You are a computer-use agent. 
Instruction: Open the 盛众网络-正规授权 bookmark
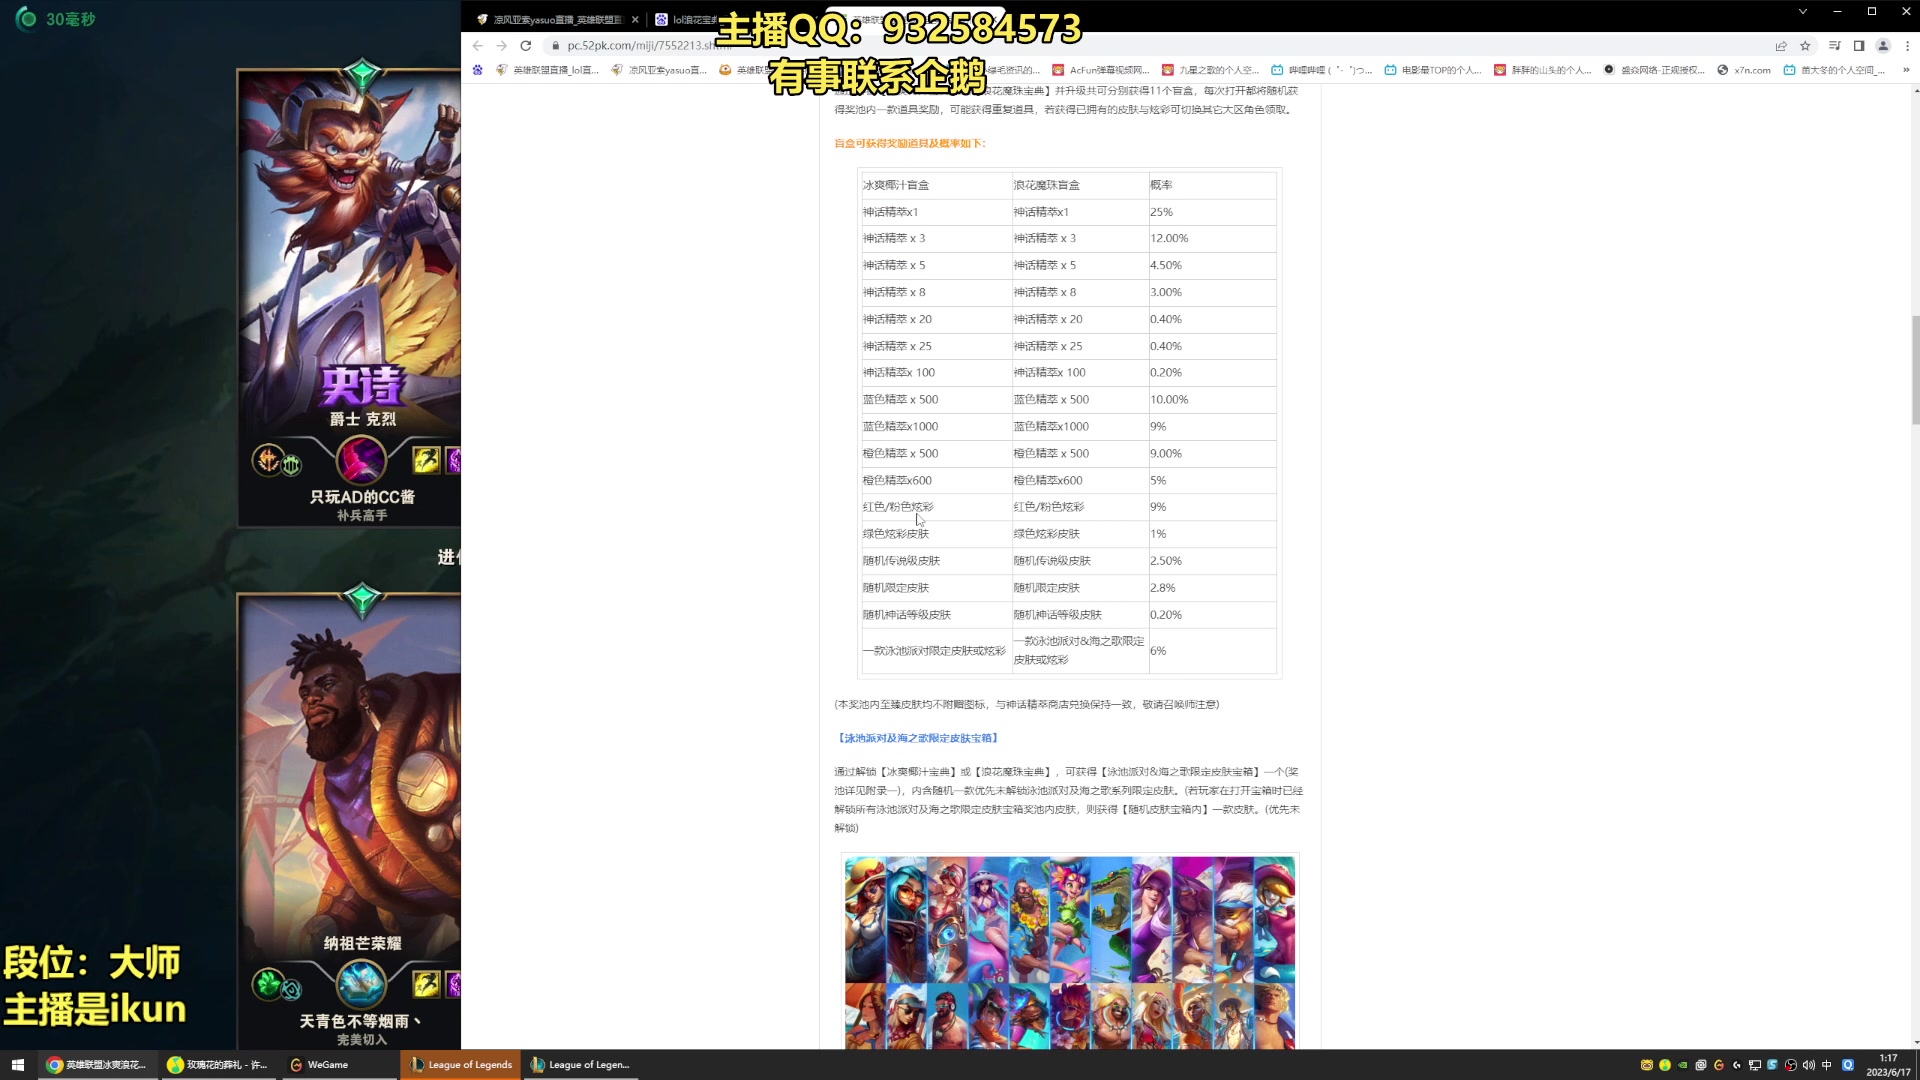pos(1654,70)
